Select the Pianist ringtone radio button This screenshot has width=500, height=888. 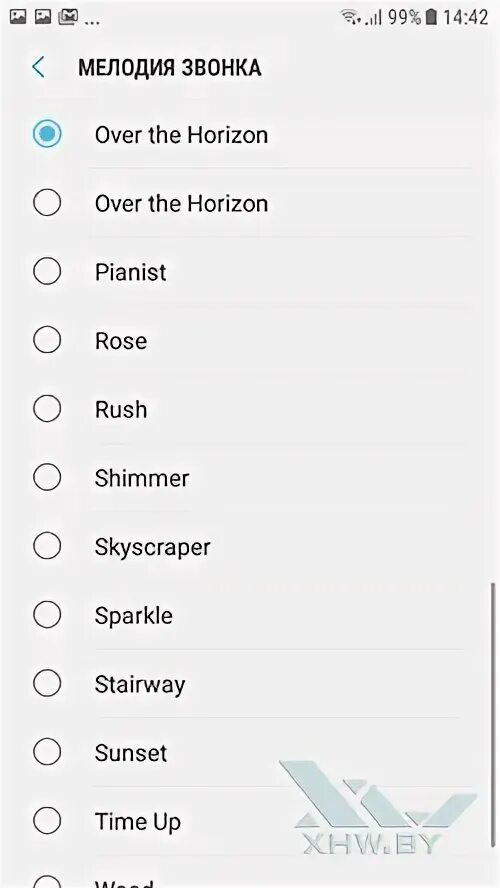(x=47, y=271)
